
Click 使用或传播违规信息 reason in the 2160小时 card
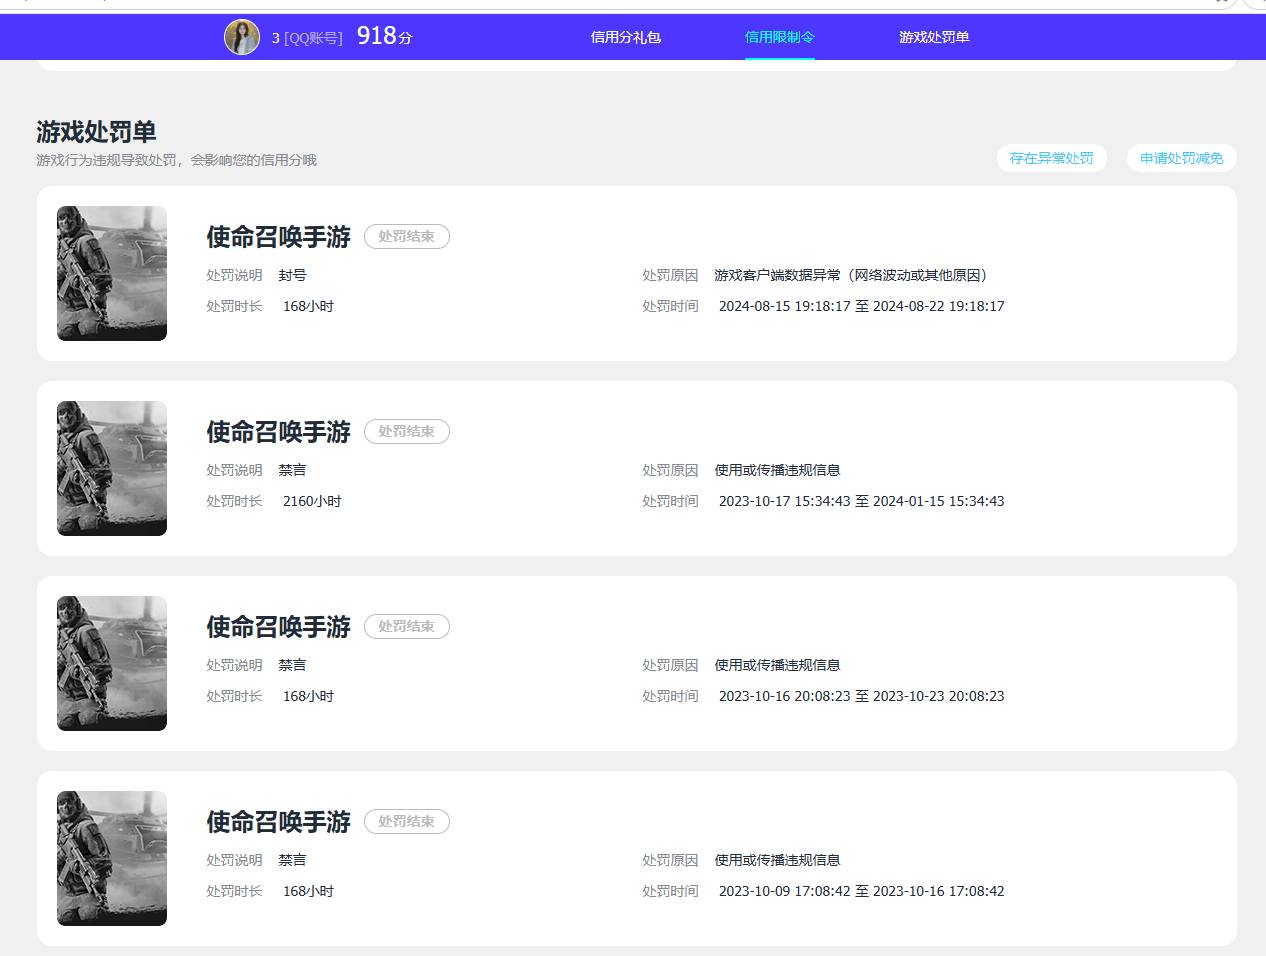pyautogui.click(x=777, y=470)
